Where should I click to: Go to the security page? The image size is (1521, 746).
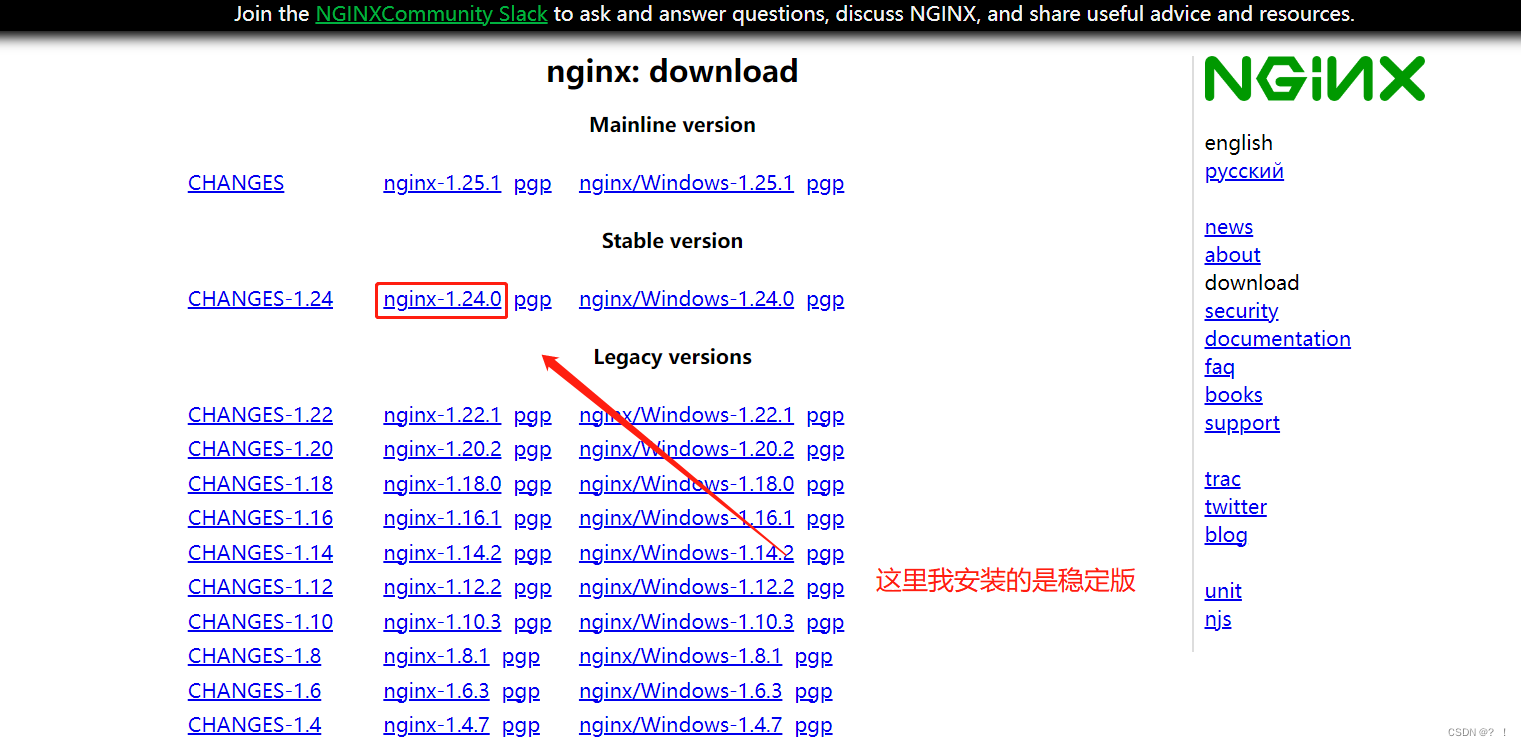(1241, 311)
